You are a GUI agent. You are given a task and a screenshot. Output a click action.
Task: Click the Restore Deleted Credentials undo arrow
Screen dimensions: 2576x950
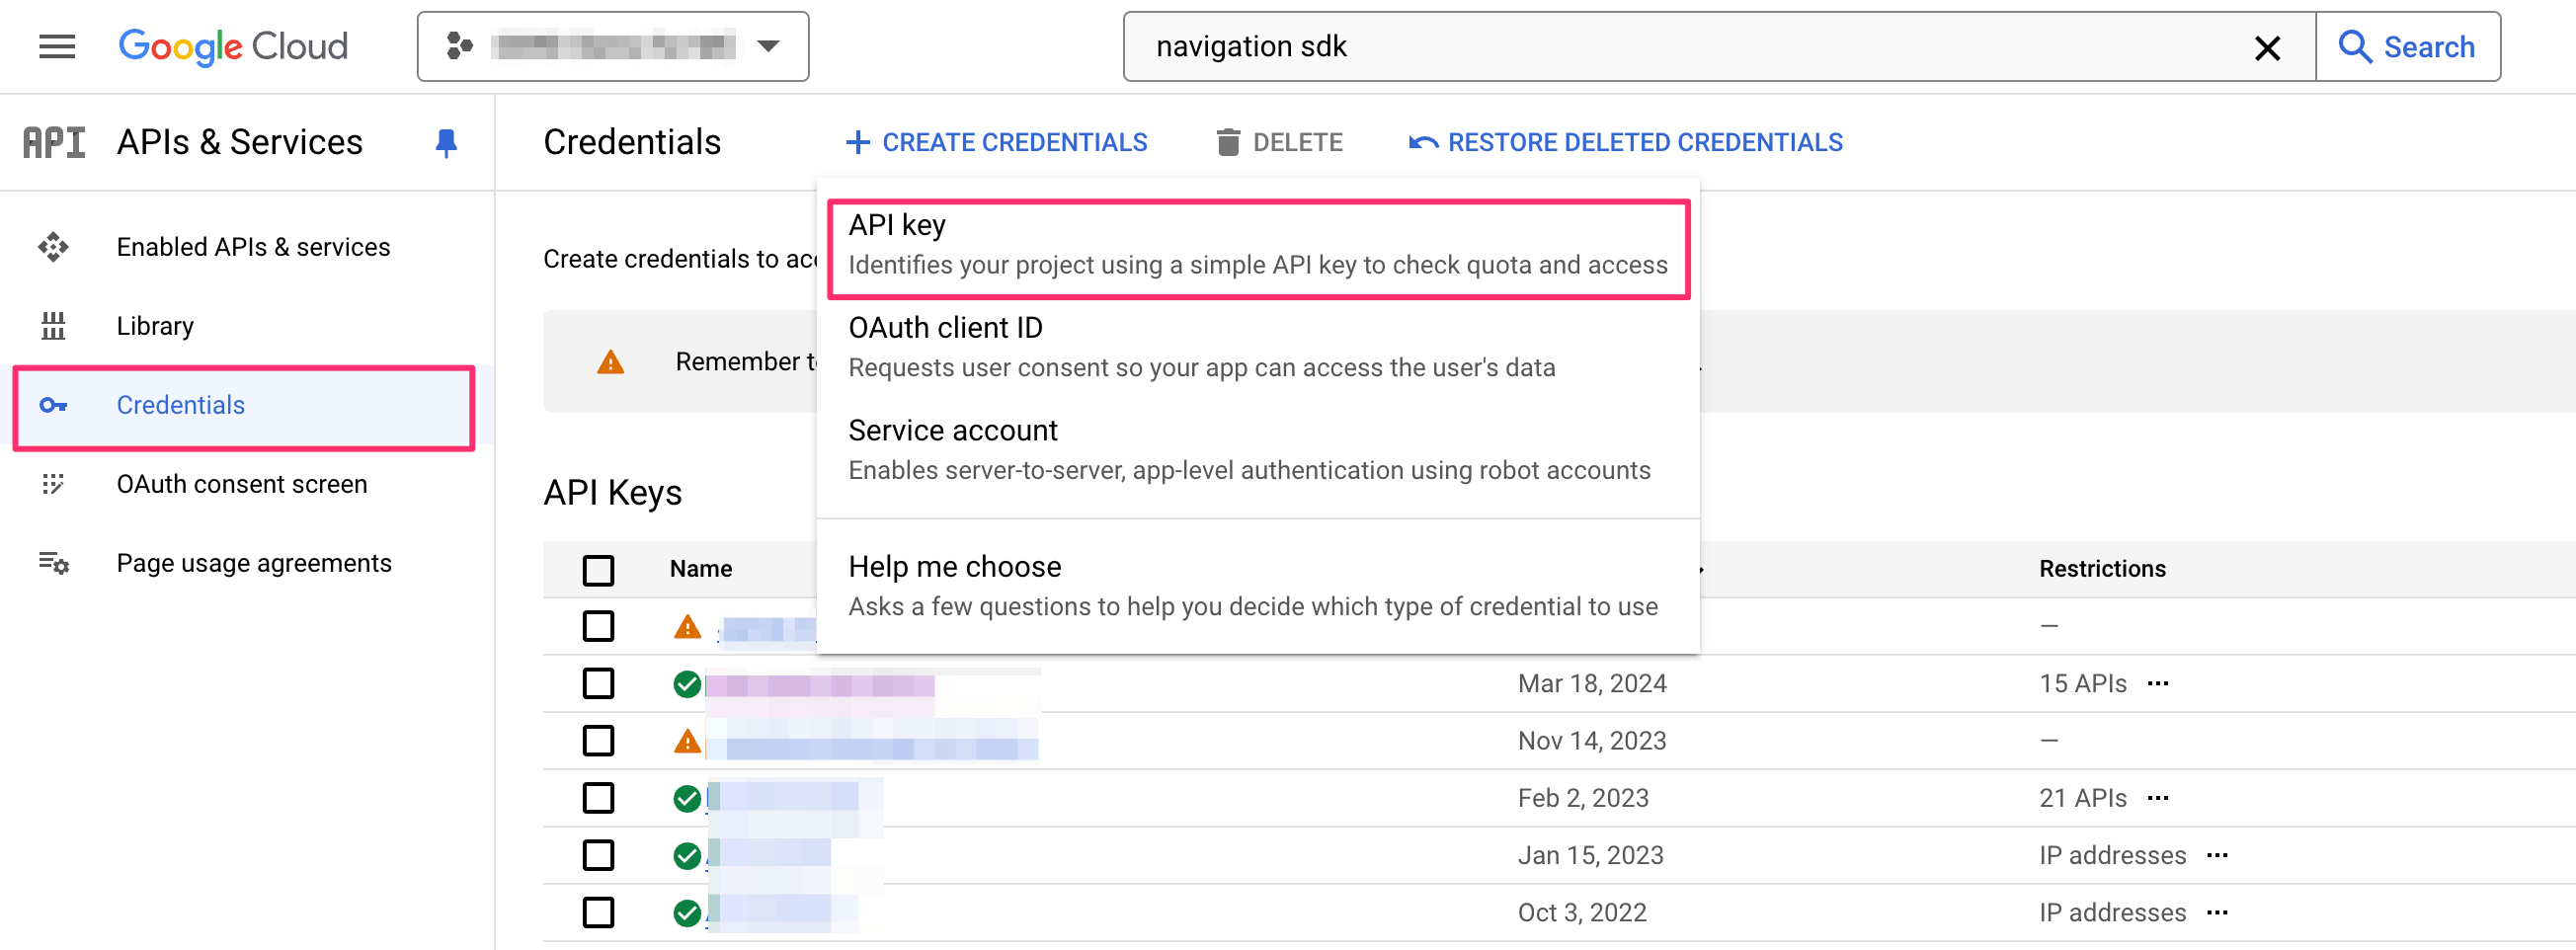coord(1420,141)
